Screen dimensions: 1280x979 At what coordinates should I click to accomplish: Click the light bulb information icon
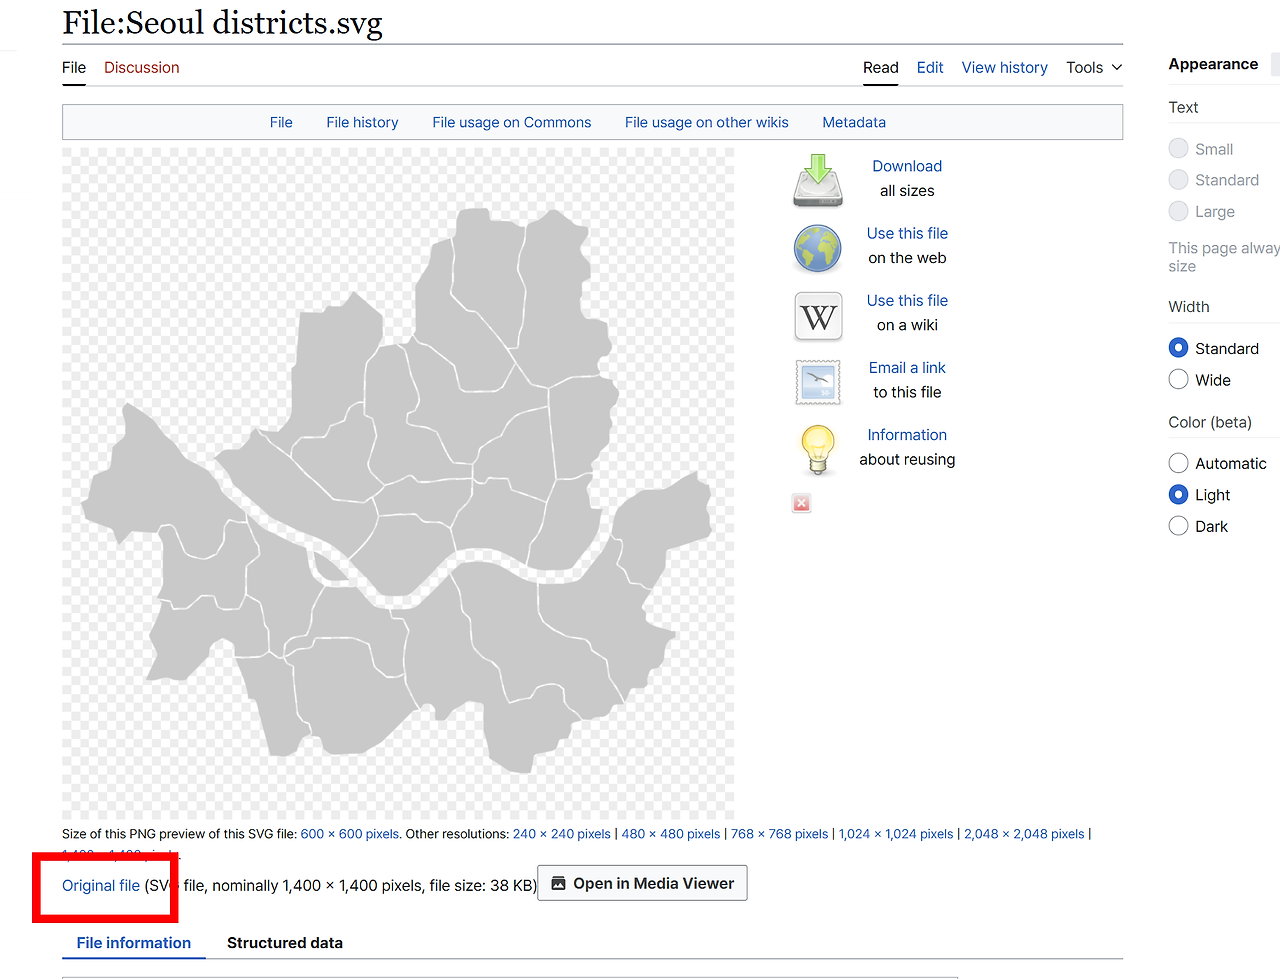tap(818, 449)
